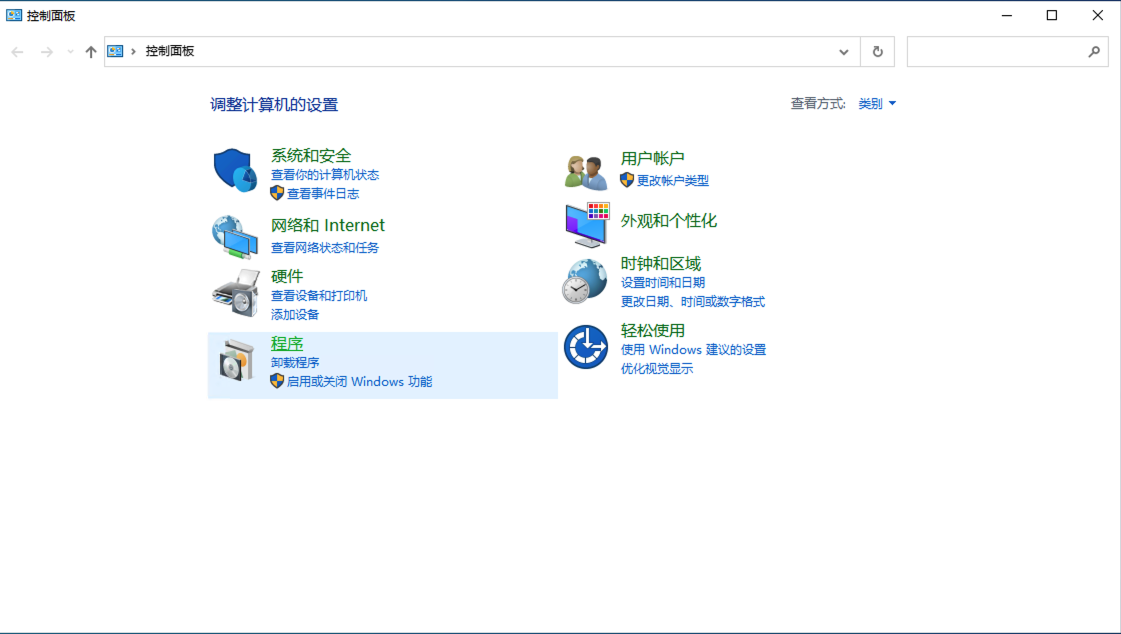Open 用户帐户 via its icon
Screen dimensions: 1121x634
[x=584, y=169]
